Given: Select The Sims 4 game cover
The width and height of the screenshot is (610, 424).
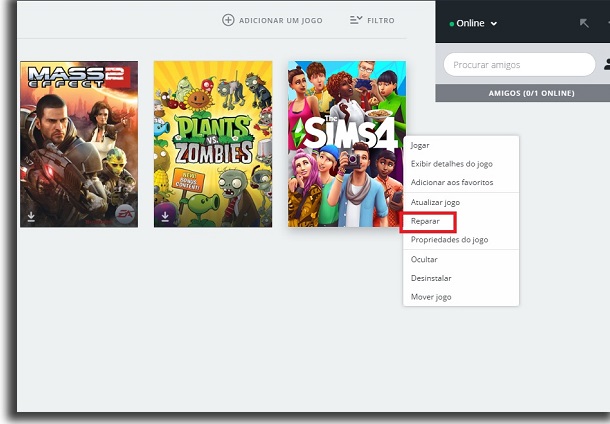Looking at the screenshot, I should 346,144.
